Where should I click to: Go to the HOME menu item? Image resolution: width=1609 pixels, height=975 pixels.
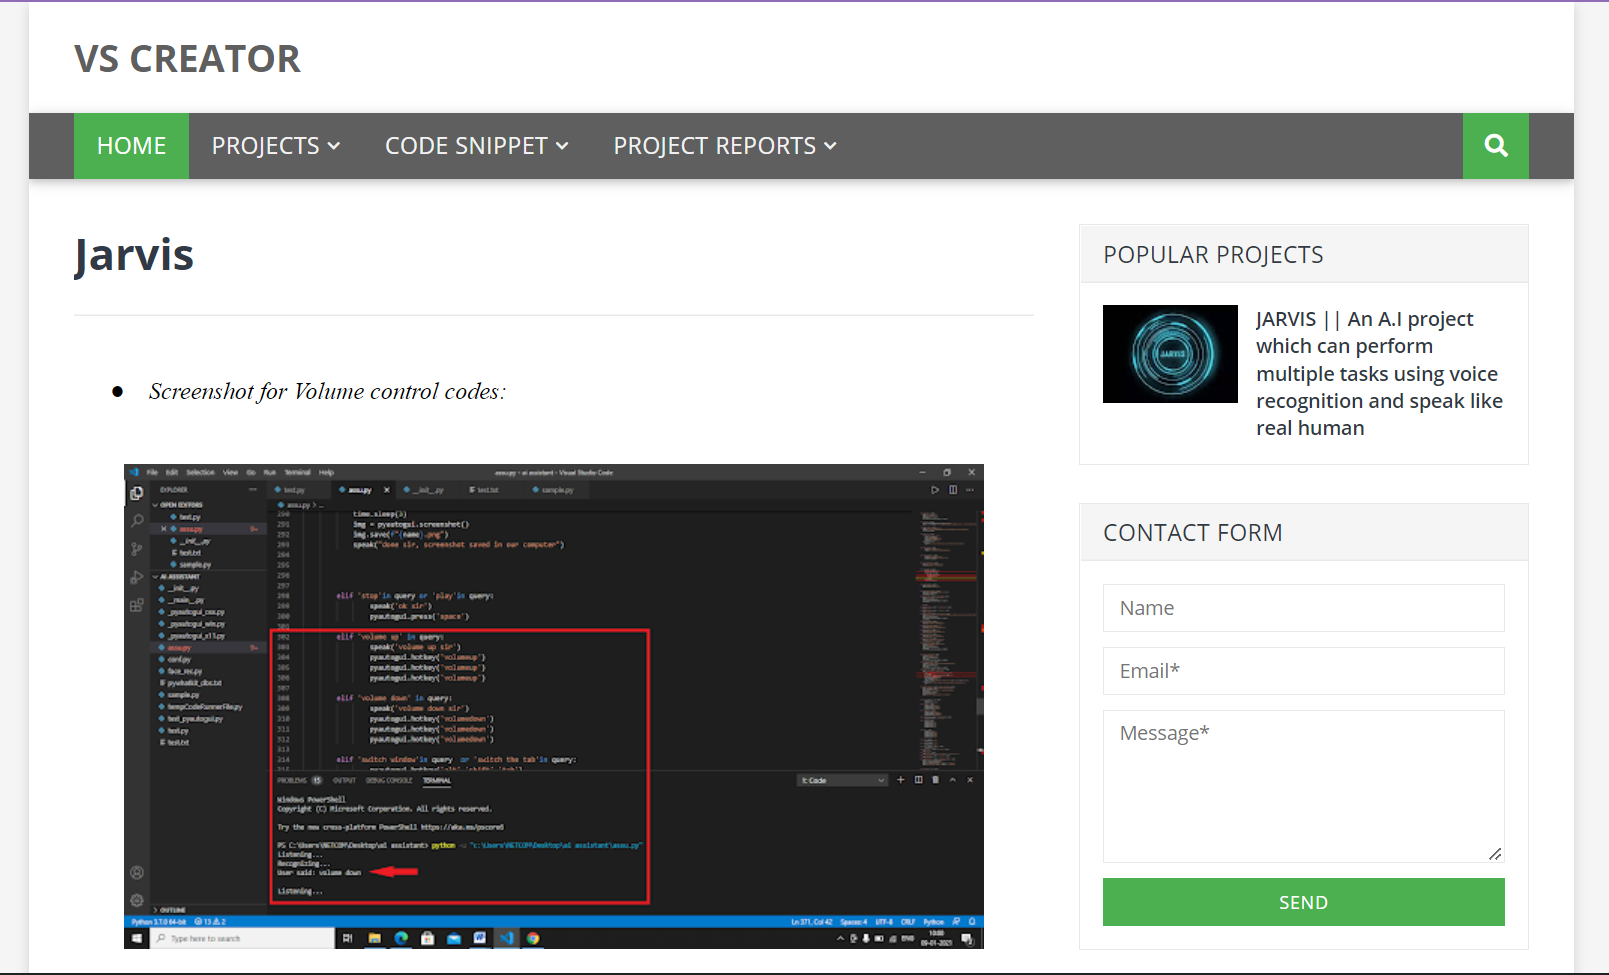[131, 146]
